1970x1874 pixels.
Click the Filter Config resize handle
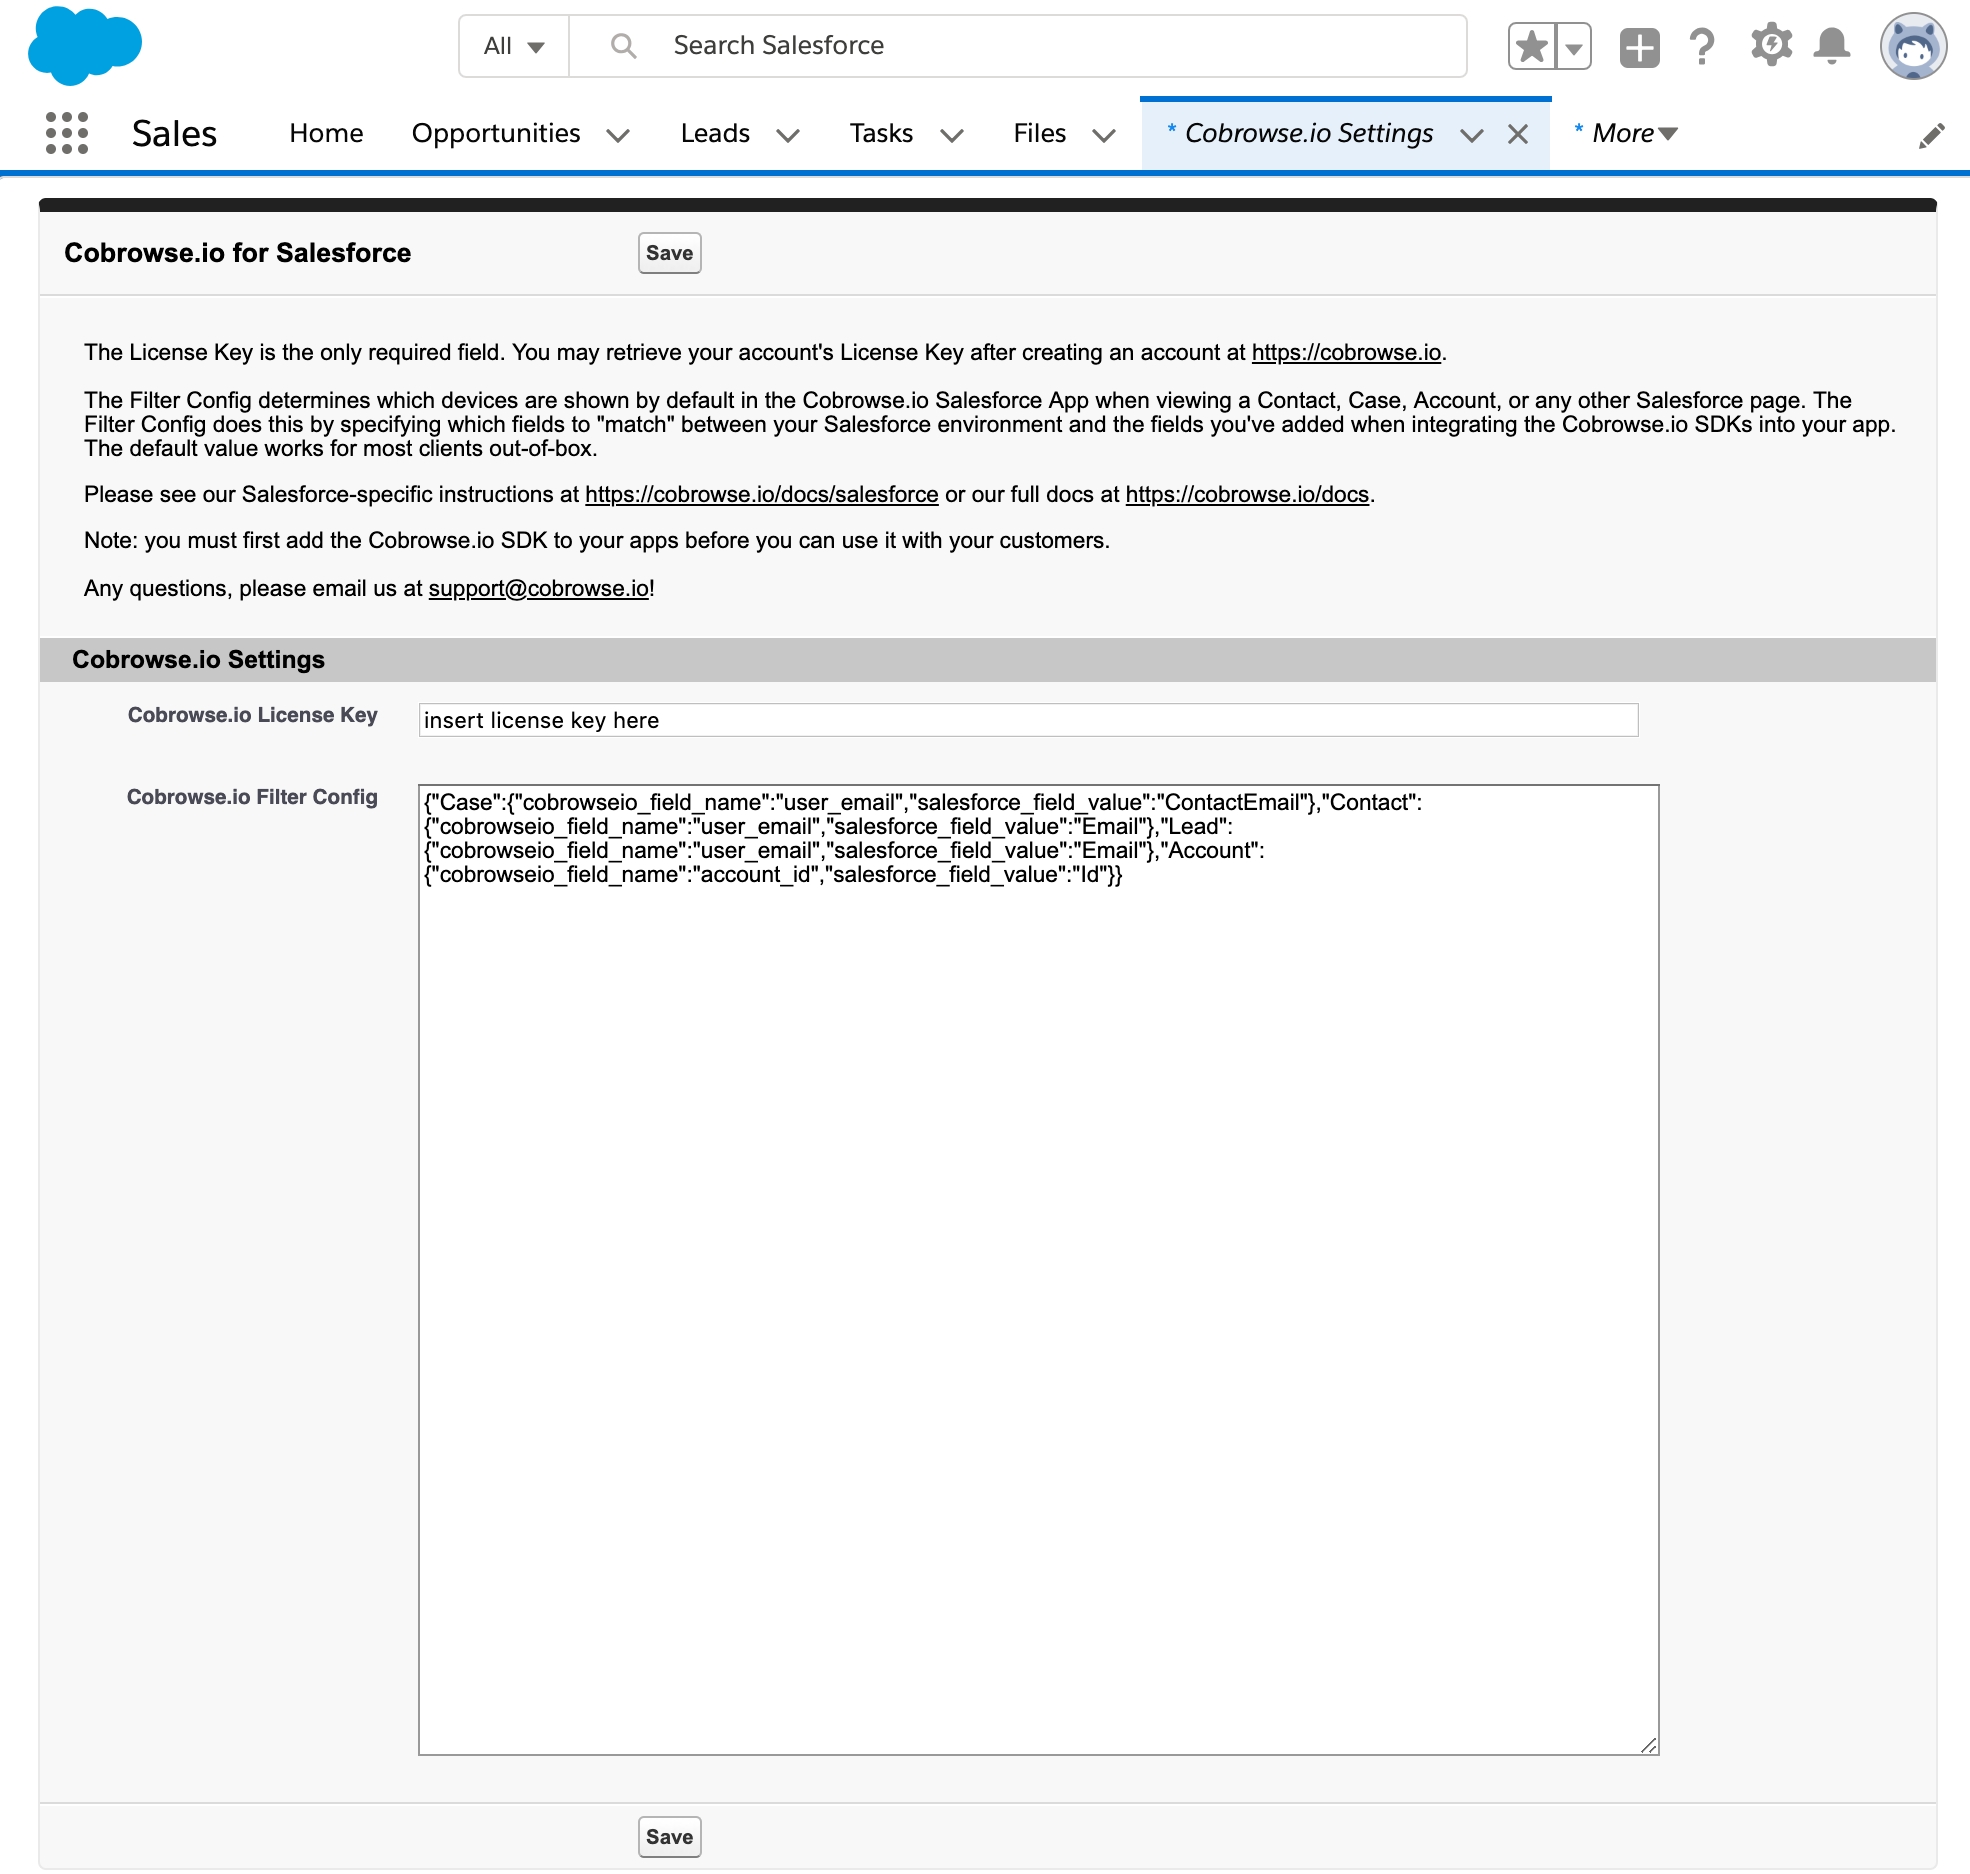point(1648,1745)
